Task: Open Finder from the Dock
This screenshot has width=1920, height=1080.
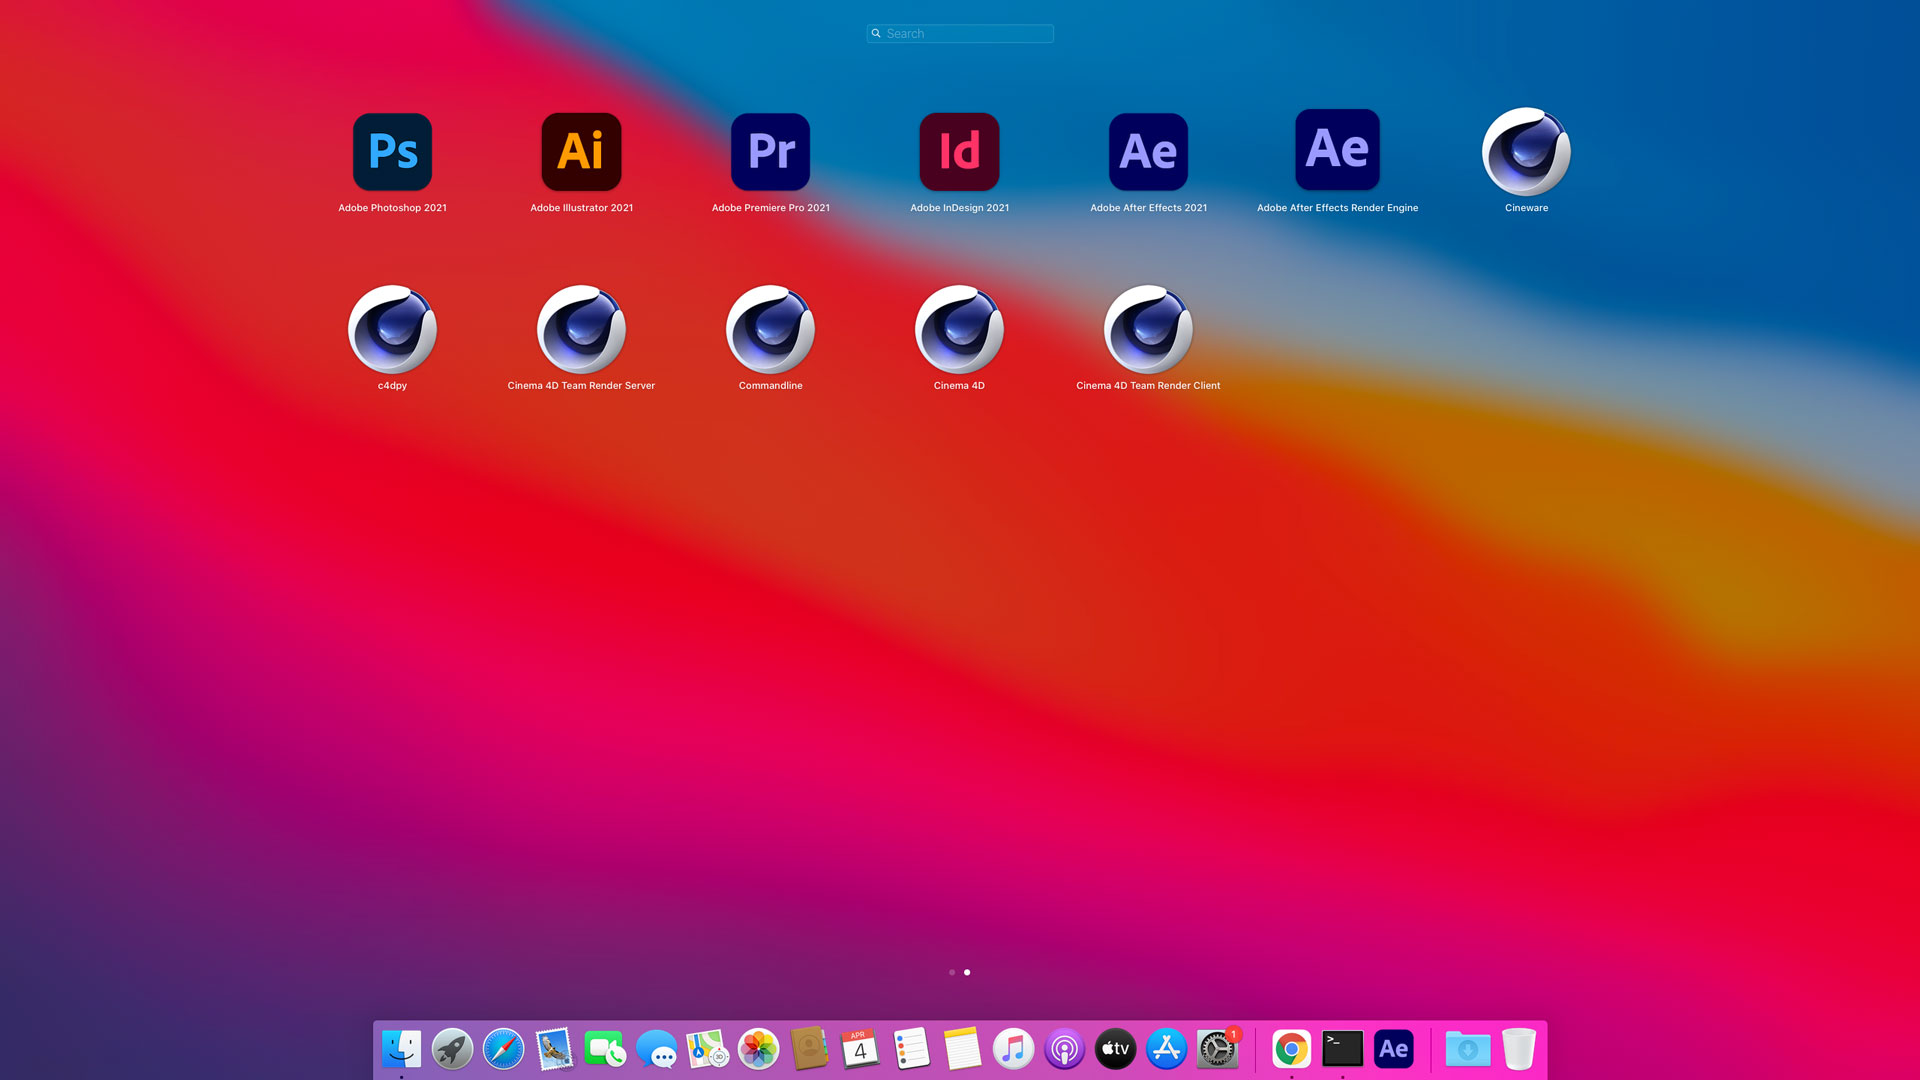Action: pos(401,1049)
